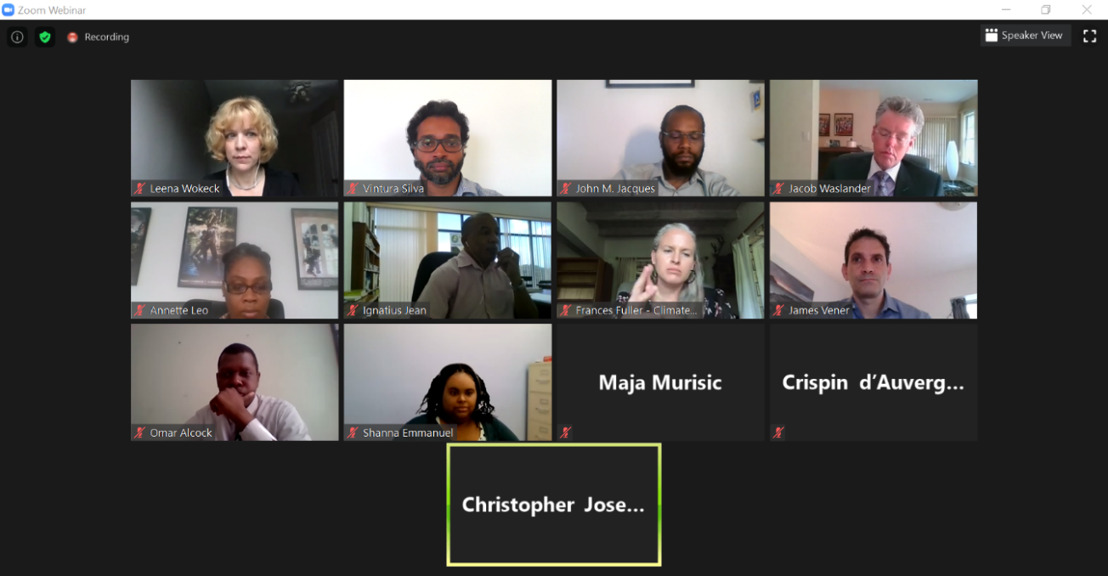
Task: Click the highlighted Christopher Jose... speaker tile
Action: pyautogui.click(x=554, y=505)
